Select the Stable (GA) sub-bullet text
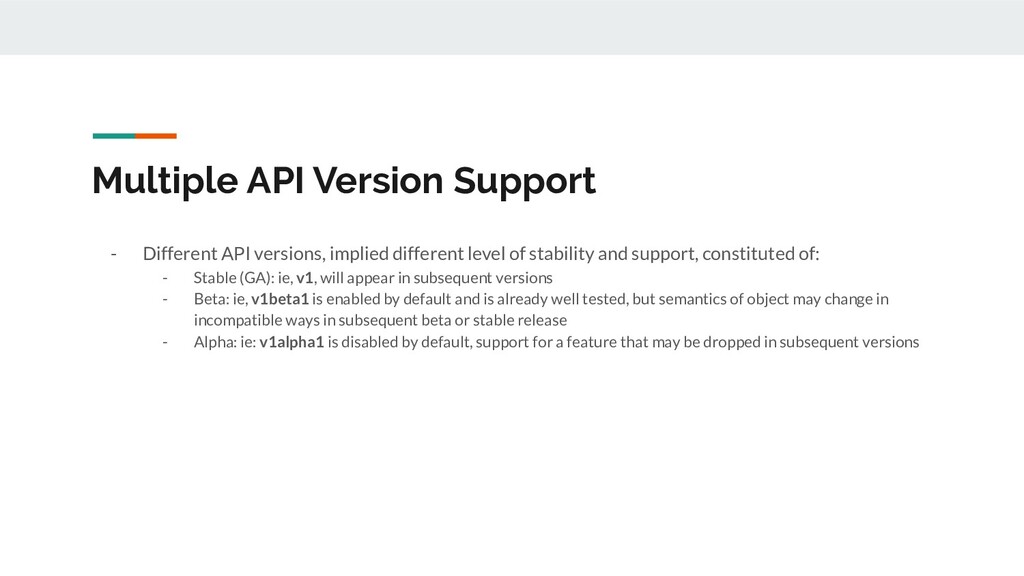Screen dimensions: 1024x576 click(373, 278)
